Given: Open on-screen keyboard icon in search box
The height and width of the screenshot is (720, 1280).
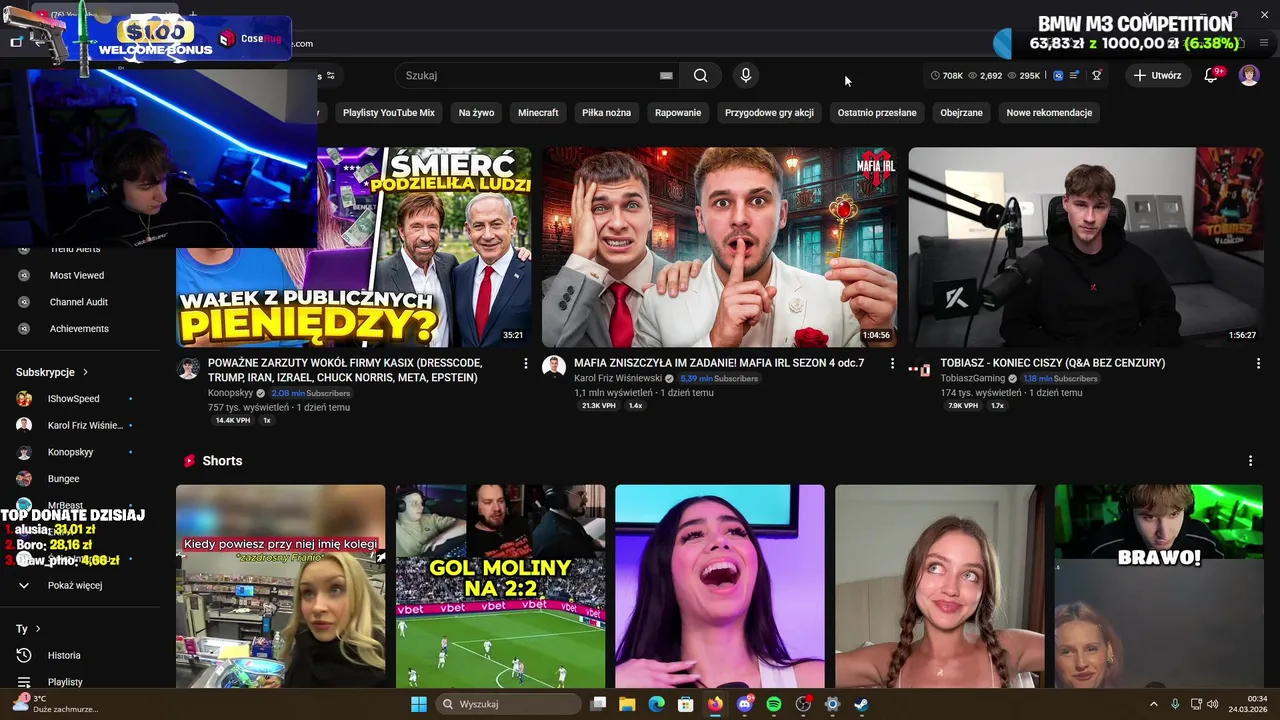Looking at the screenshot, I should 666,75.
